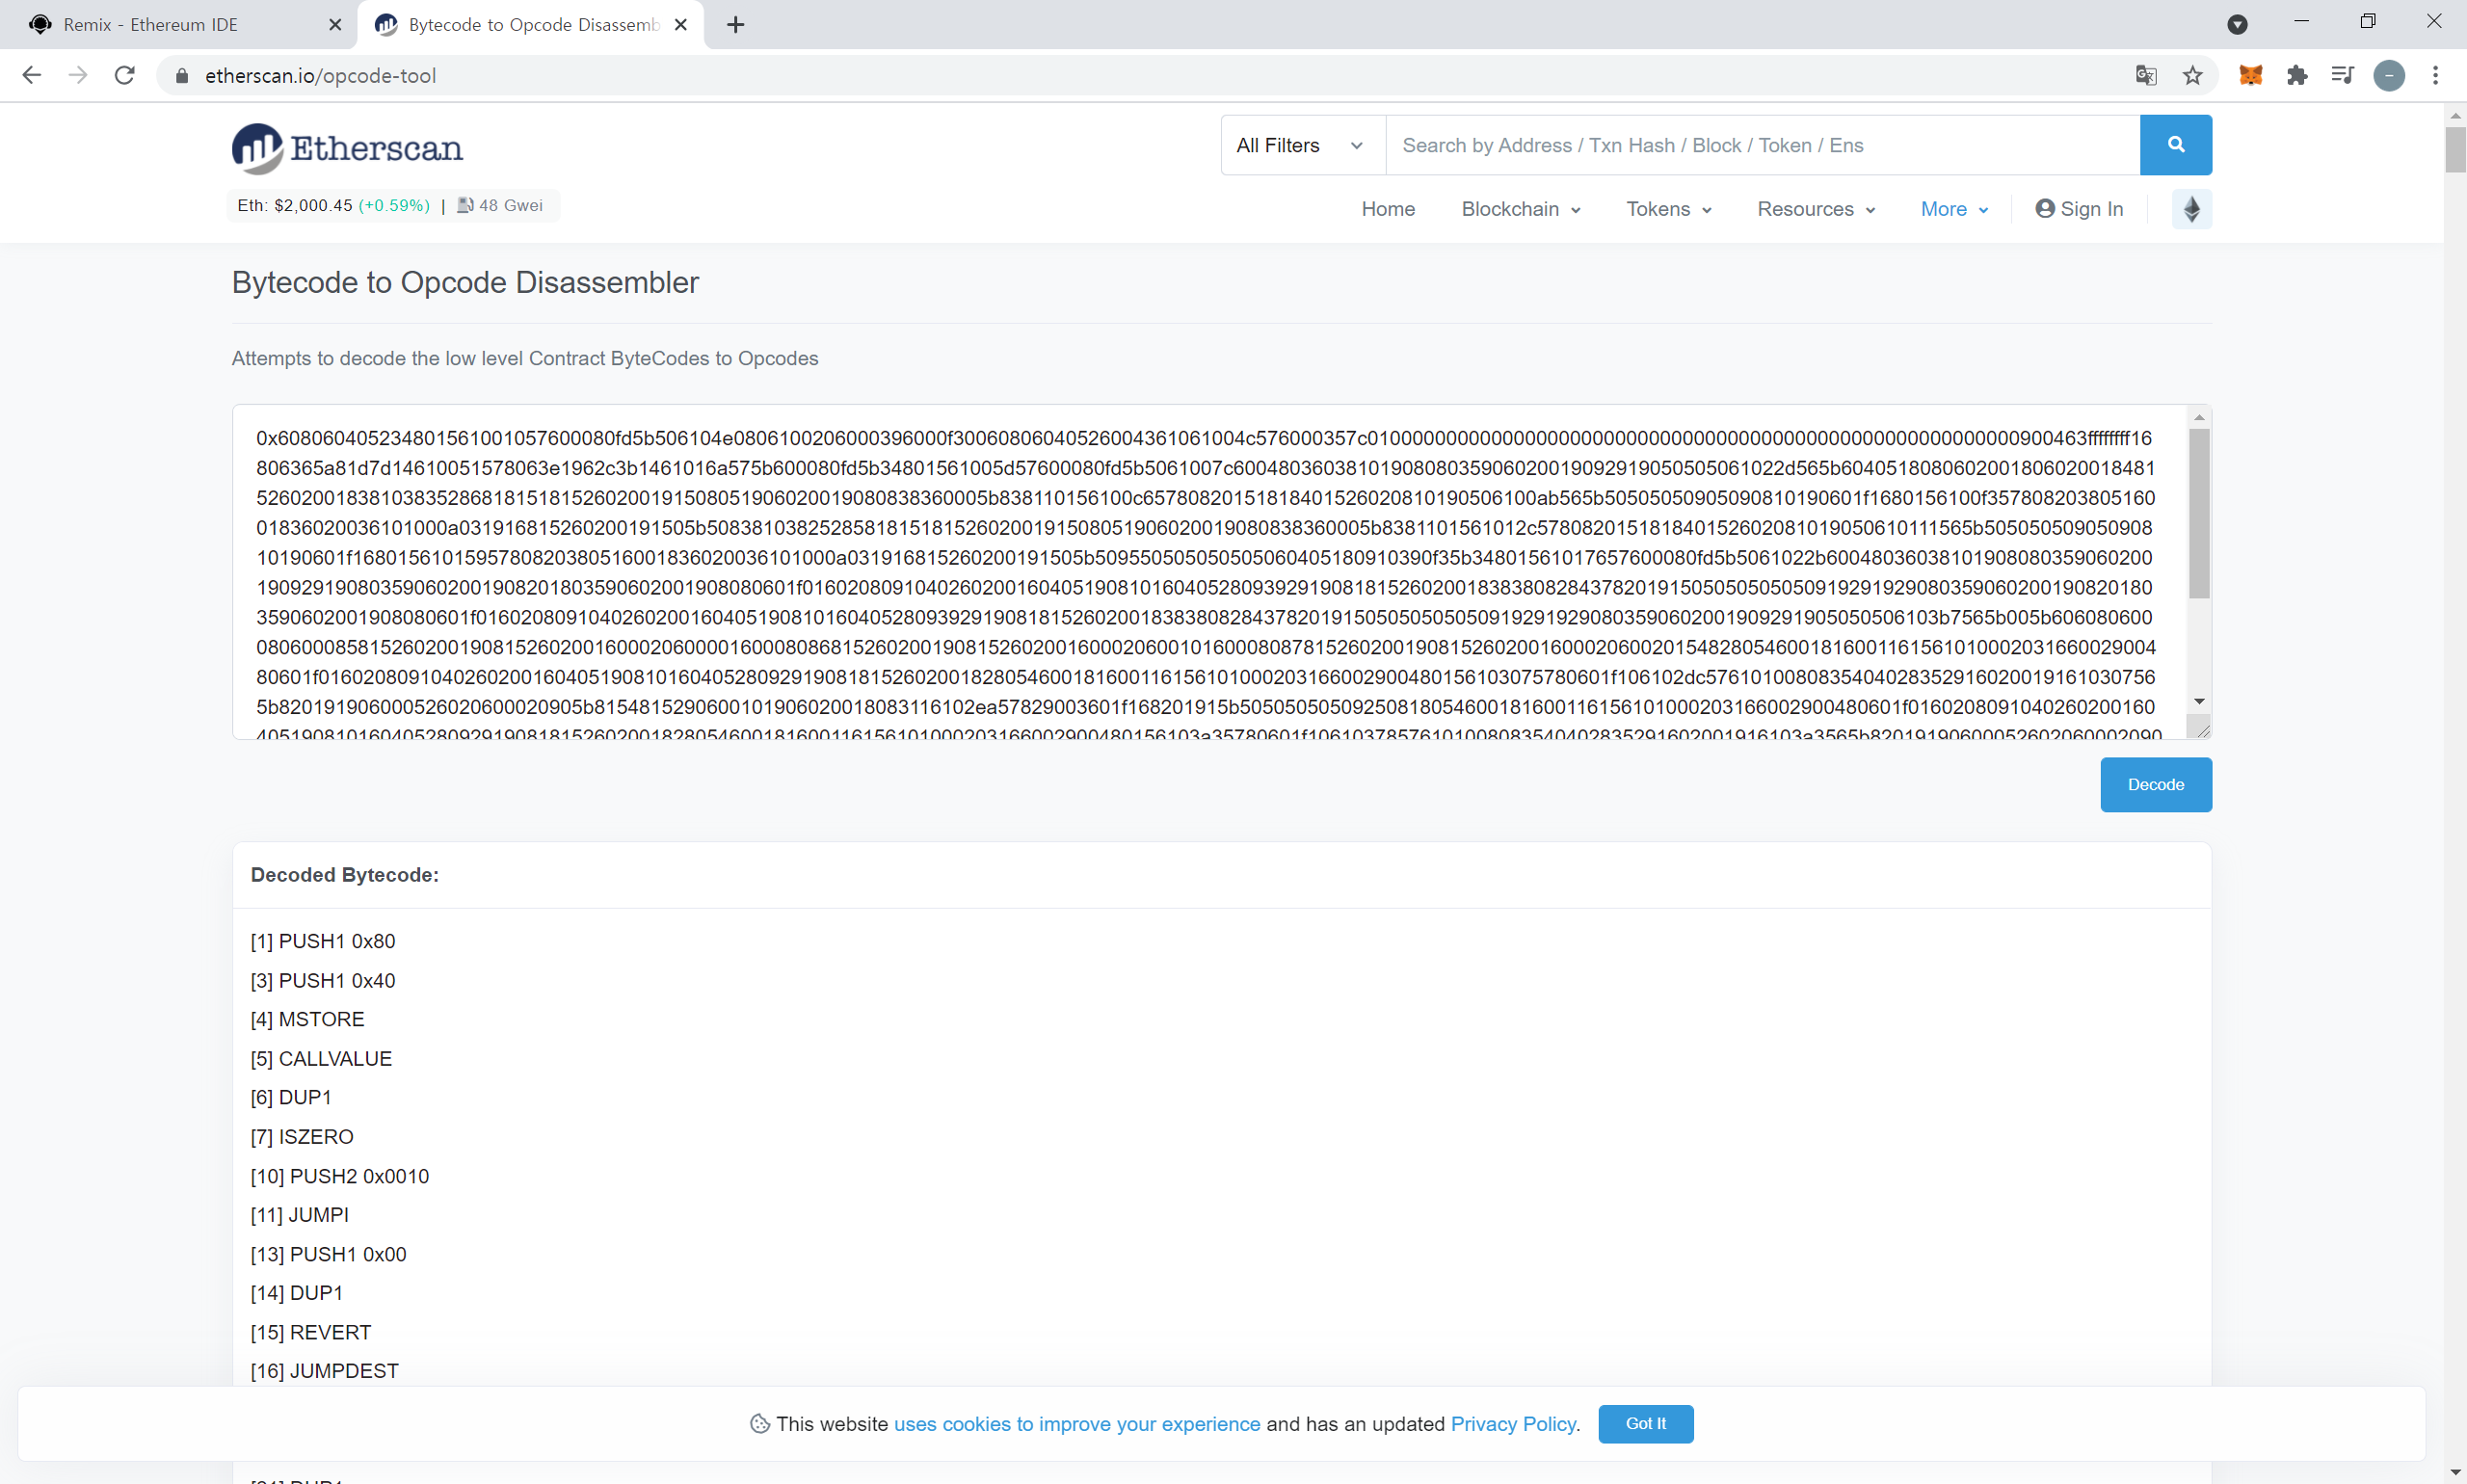This screenshot has width=2467, height=1484.
Task: Click the Etherscan logo
Action: [x=347, y=148]
